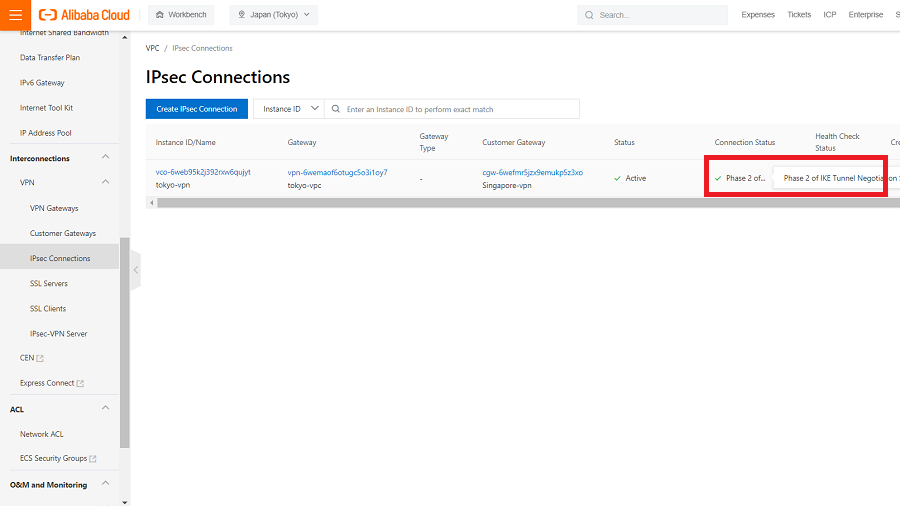Collapse the left sidebar using the handle
The image size is (900, 506).
click(136, 270)
